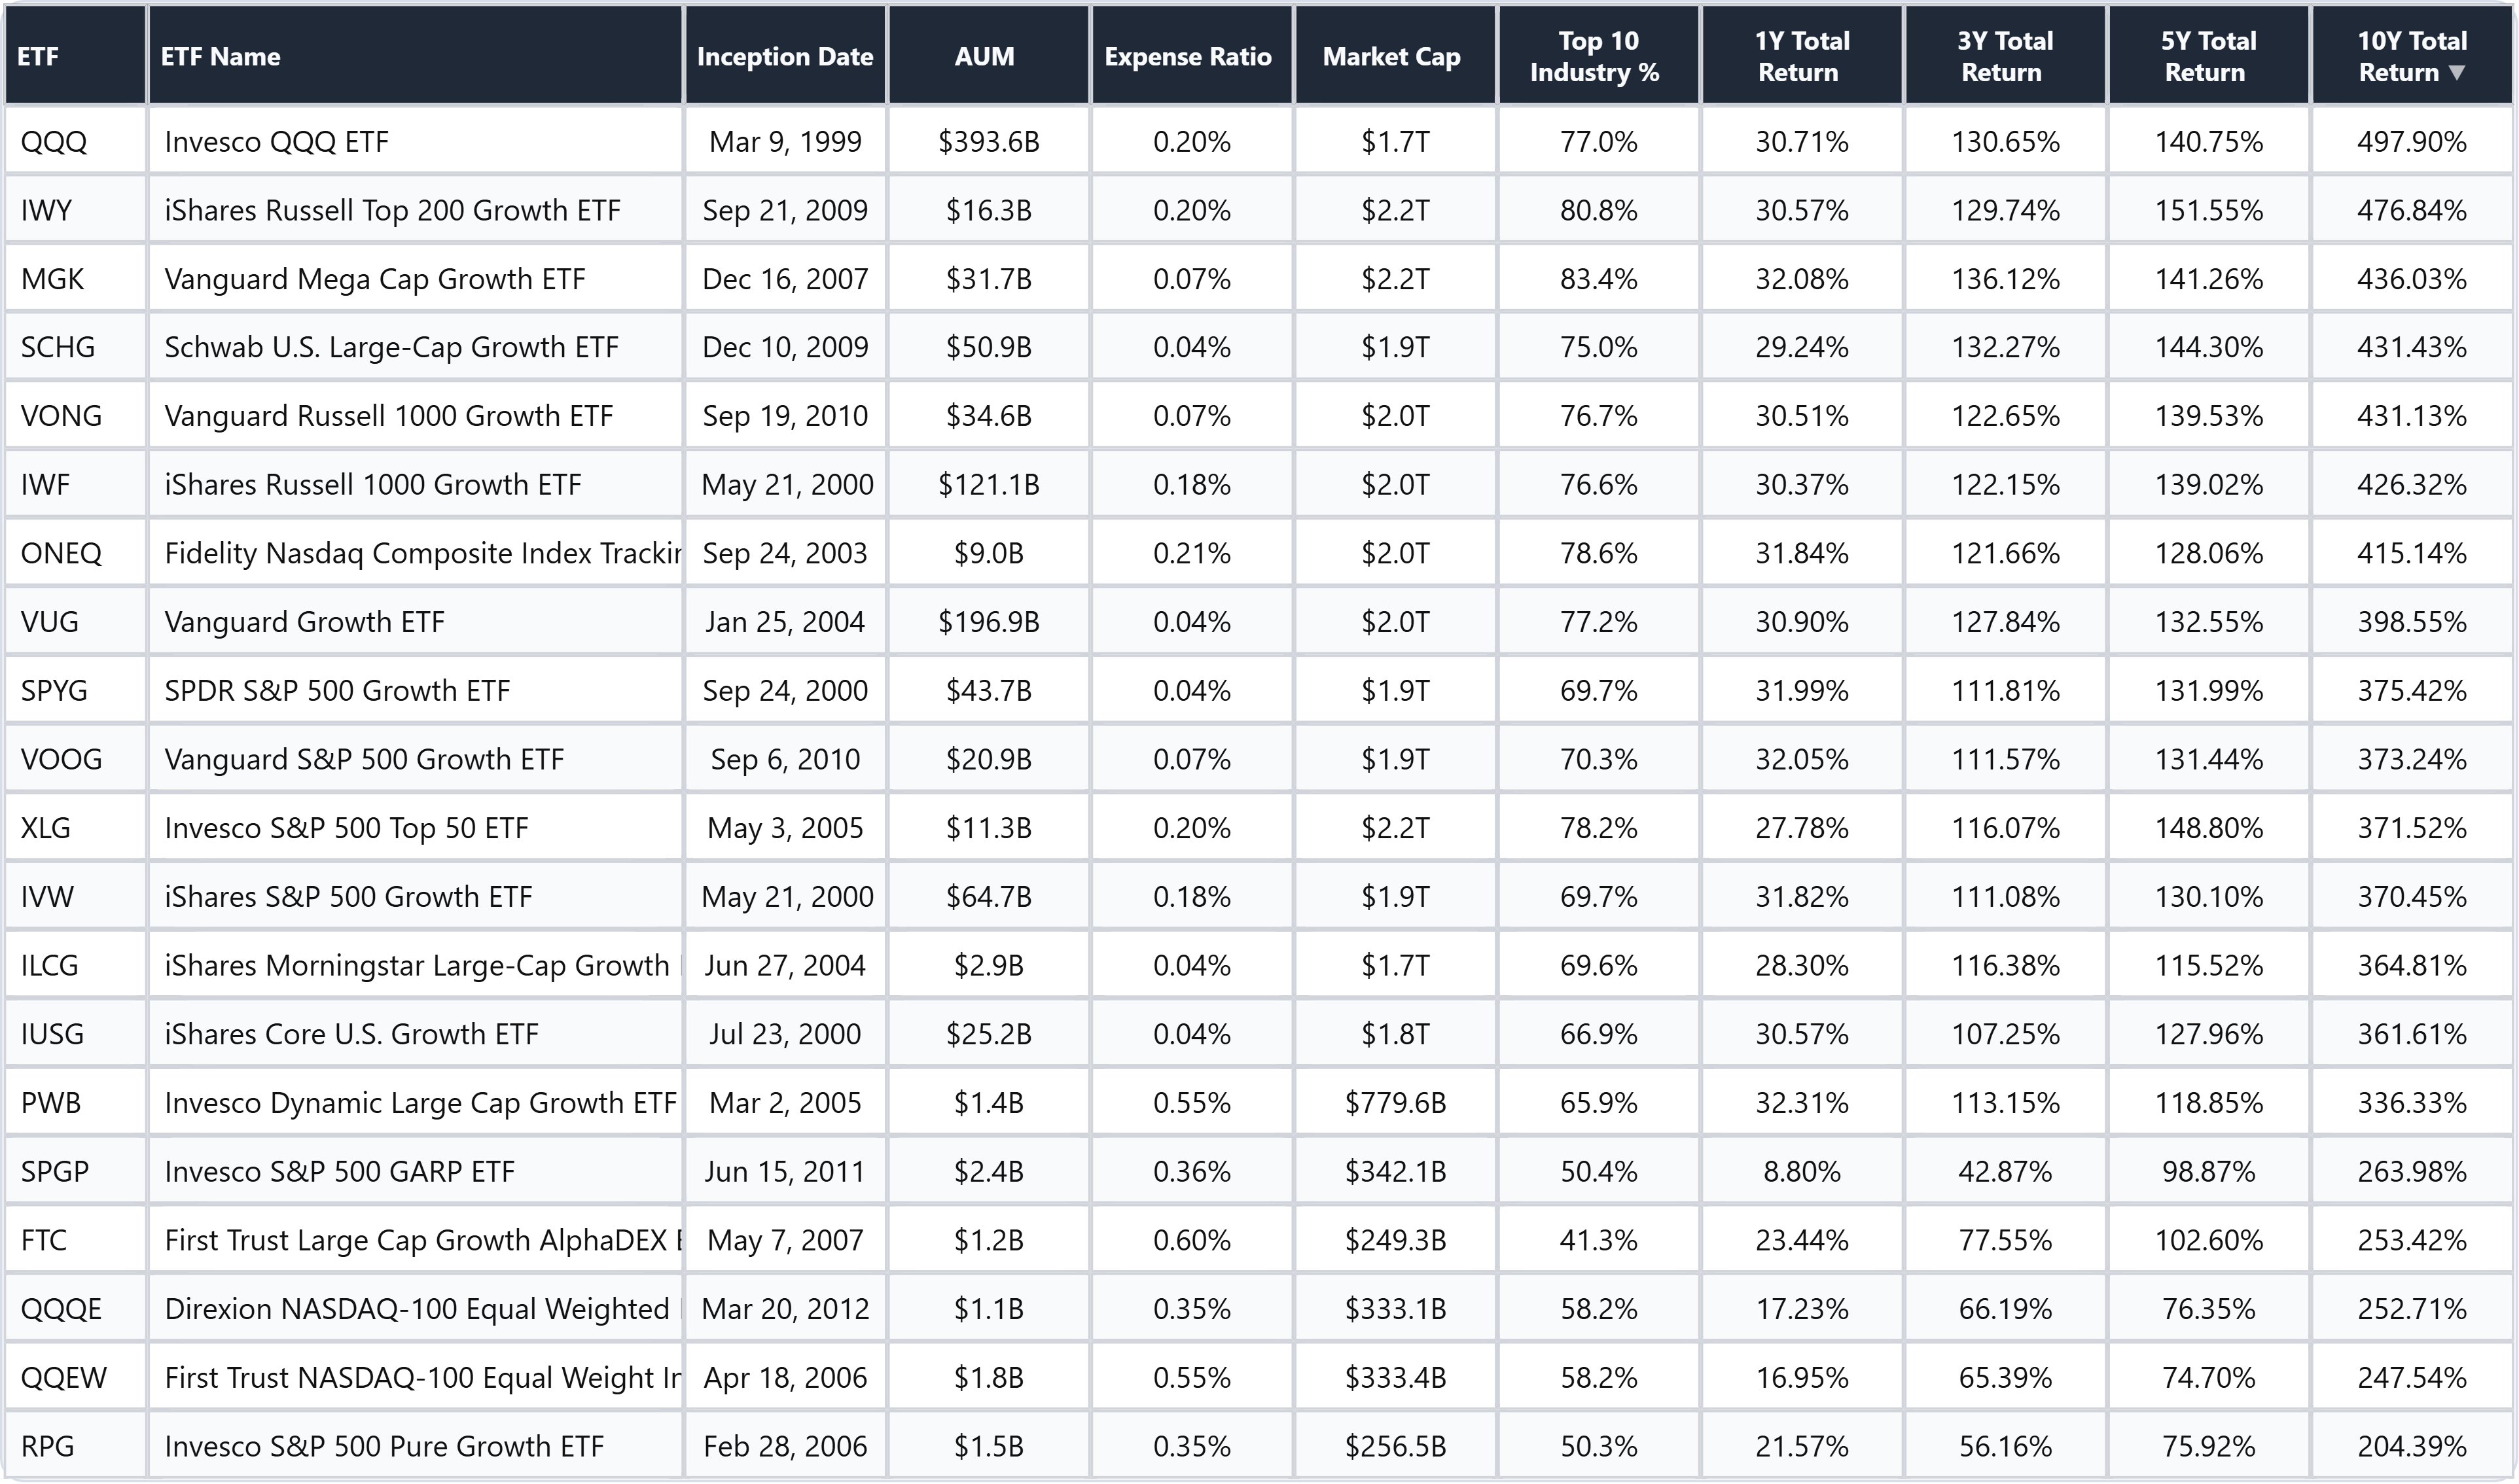
Task: Sort by the ETF Name column header
Action: click(221, 57)
